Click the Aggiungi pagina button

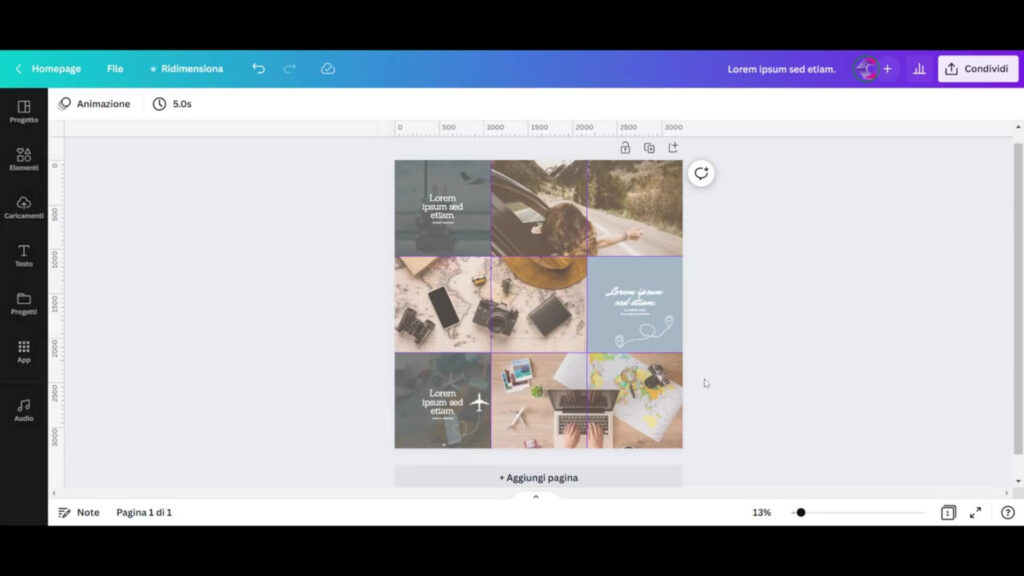538,478
